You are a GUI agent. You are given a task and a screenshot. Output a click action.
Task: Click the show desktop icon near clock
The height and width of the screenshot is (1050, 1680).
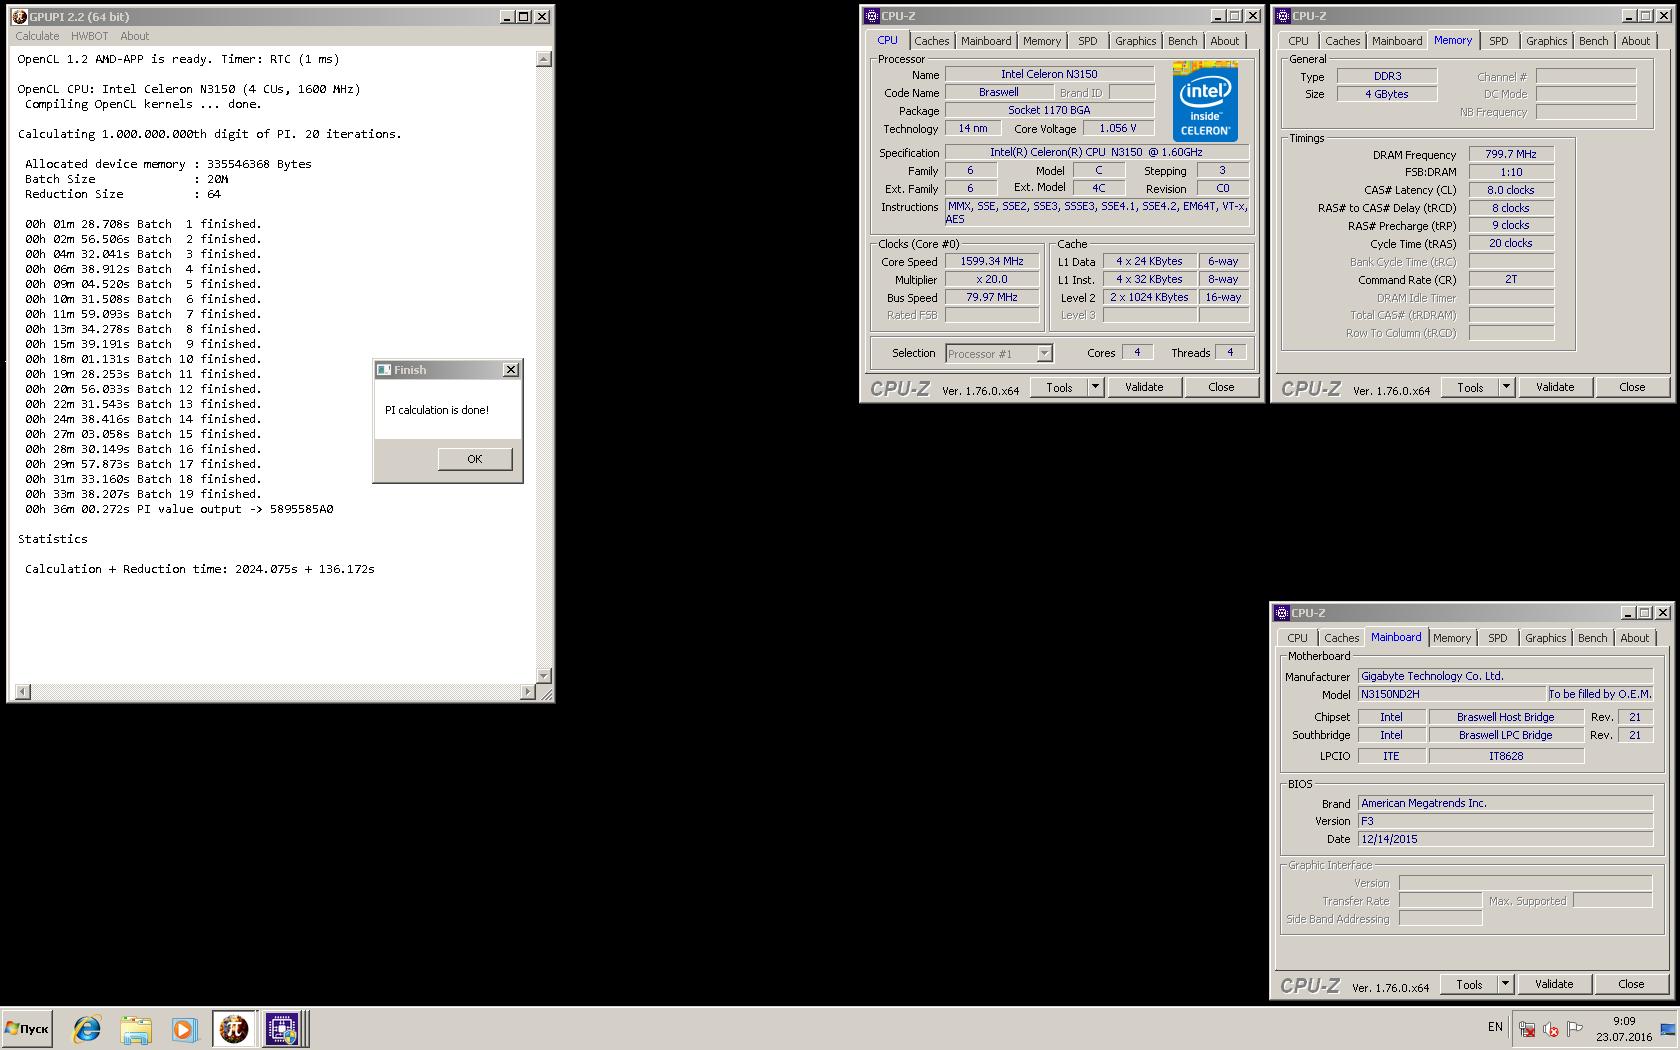(1667, 1029)
